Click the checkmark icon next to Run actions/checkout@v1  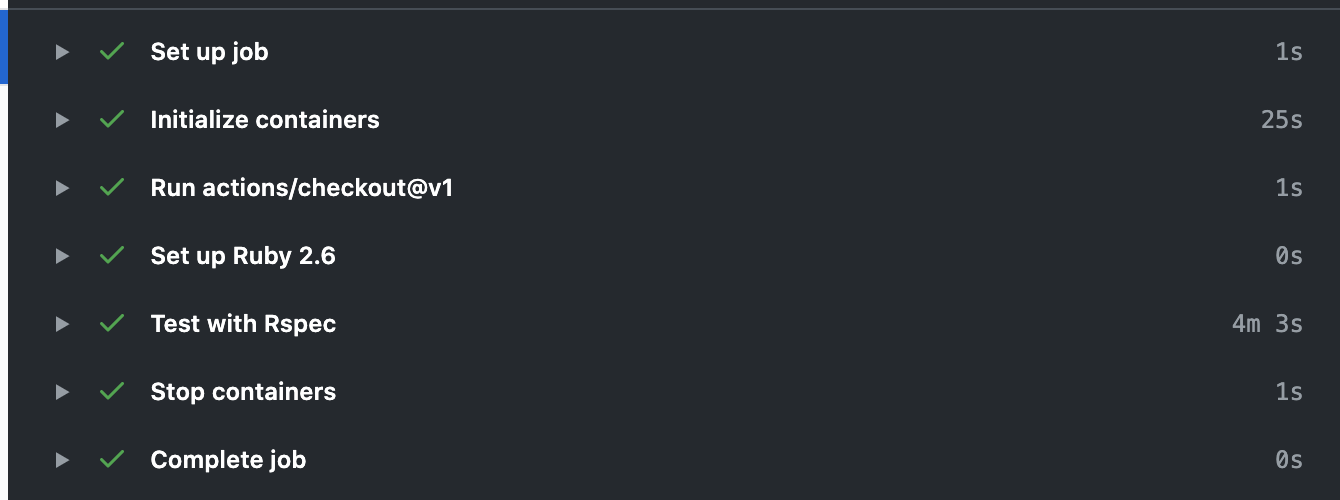tap(112, 187)
